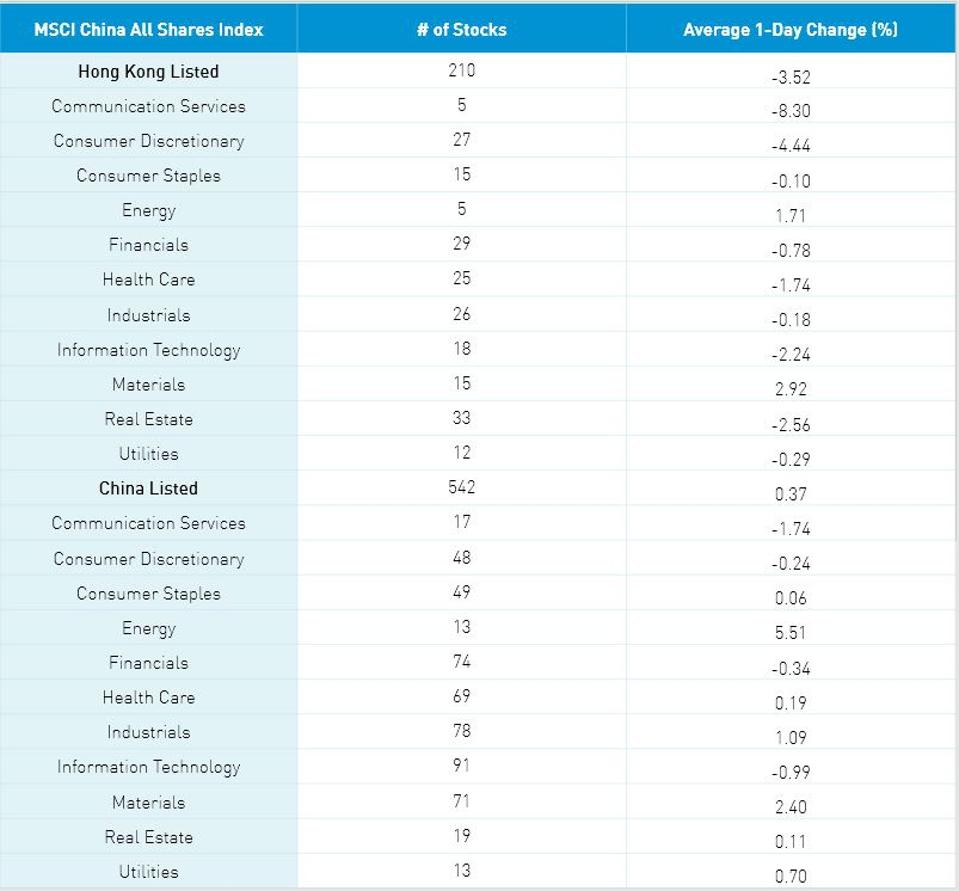The image size is (959, 891).
Task: Select the 33 stocks count cell
Action: tap(461, 418)
